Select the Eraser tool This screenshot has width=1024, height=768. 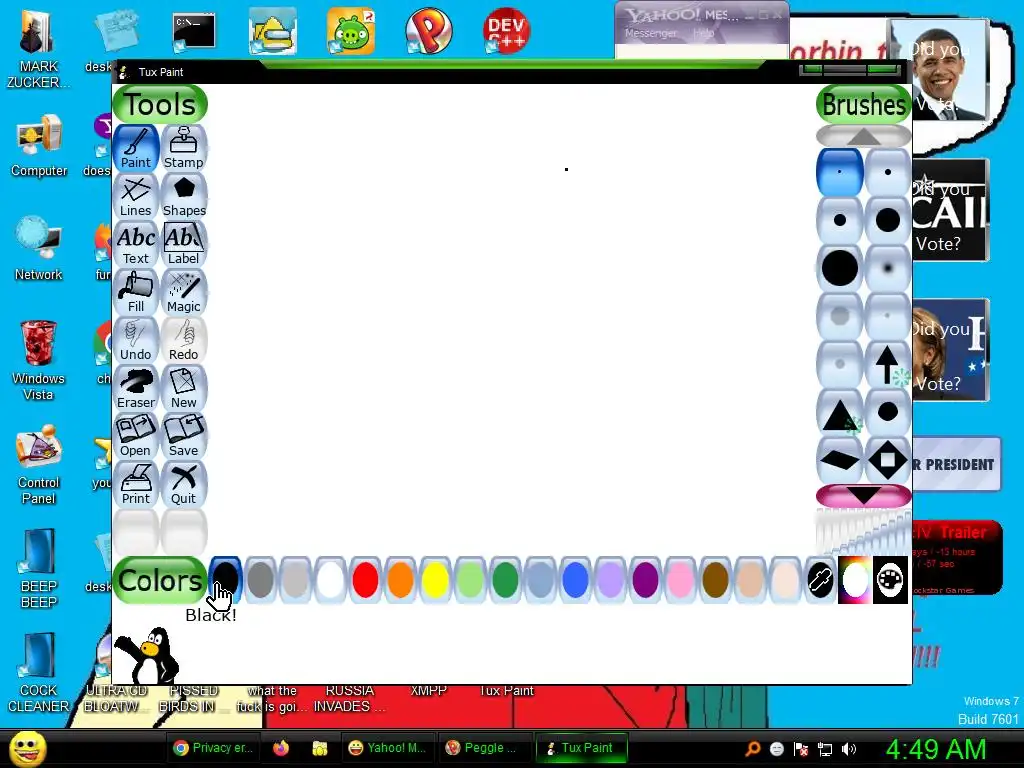pyautogui.click(x=136, y=388)
